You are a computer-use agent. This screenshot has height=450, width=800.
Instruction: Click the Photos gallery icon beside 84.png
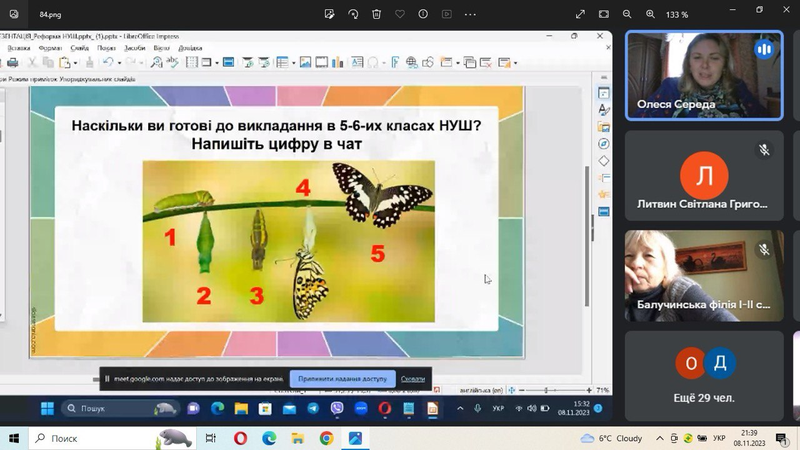(x=14, y=14)
